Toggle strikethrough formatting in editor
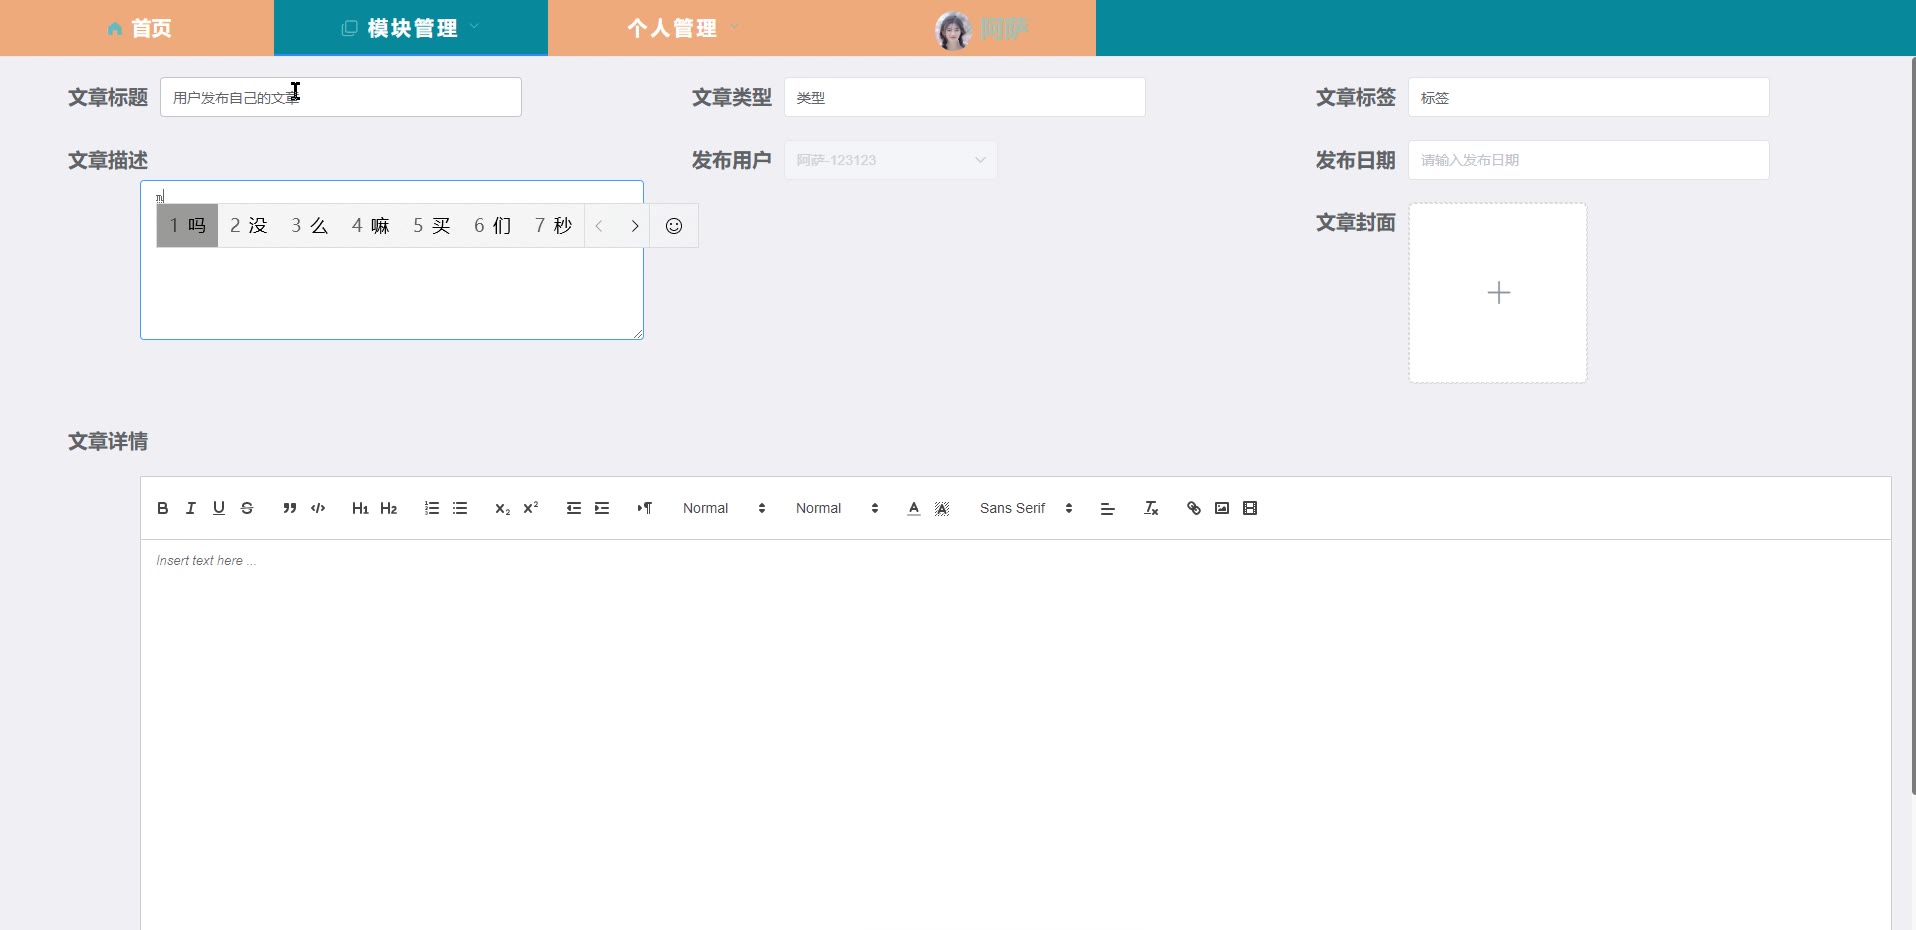1916x930 pixels. tap(247, 508)
